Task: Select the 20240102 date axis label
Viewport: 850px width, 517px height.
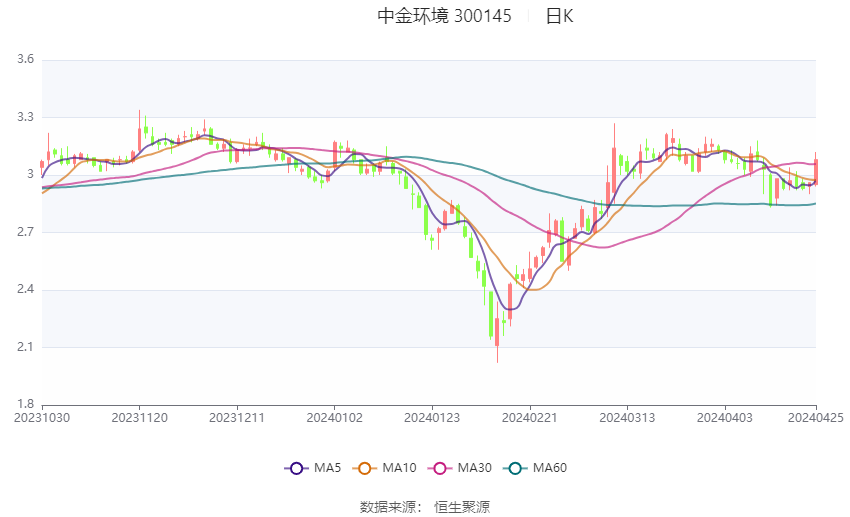Action: (334, 418)
